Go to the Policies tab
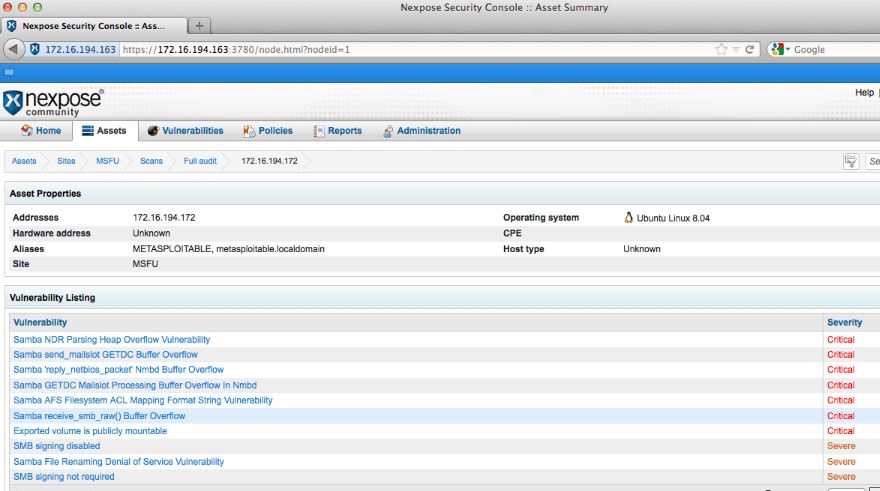This screenshot has height=491, width=880. 268,131
